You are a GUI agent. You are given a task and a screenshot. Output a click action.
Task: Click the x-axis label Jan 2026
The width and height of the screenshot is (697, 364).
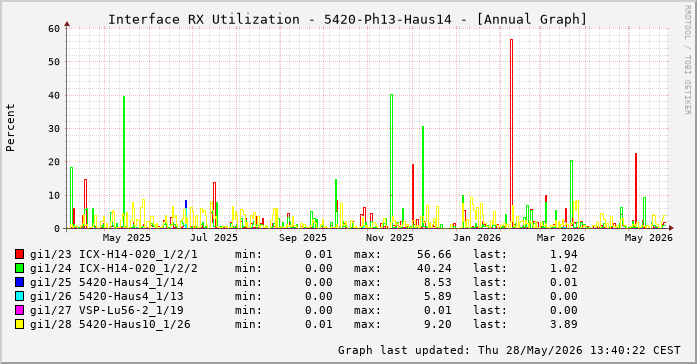click(477, 238)
